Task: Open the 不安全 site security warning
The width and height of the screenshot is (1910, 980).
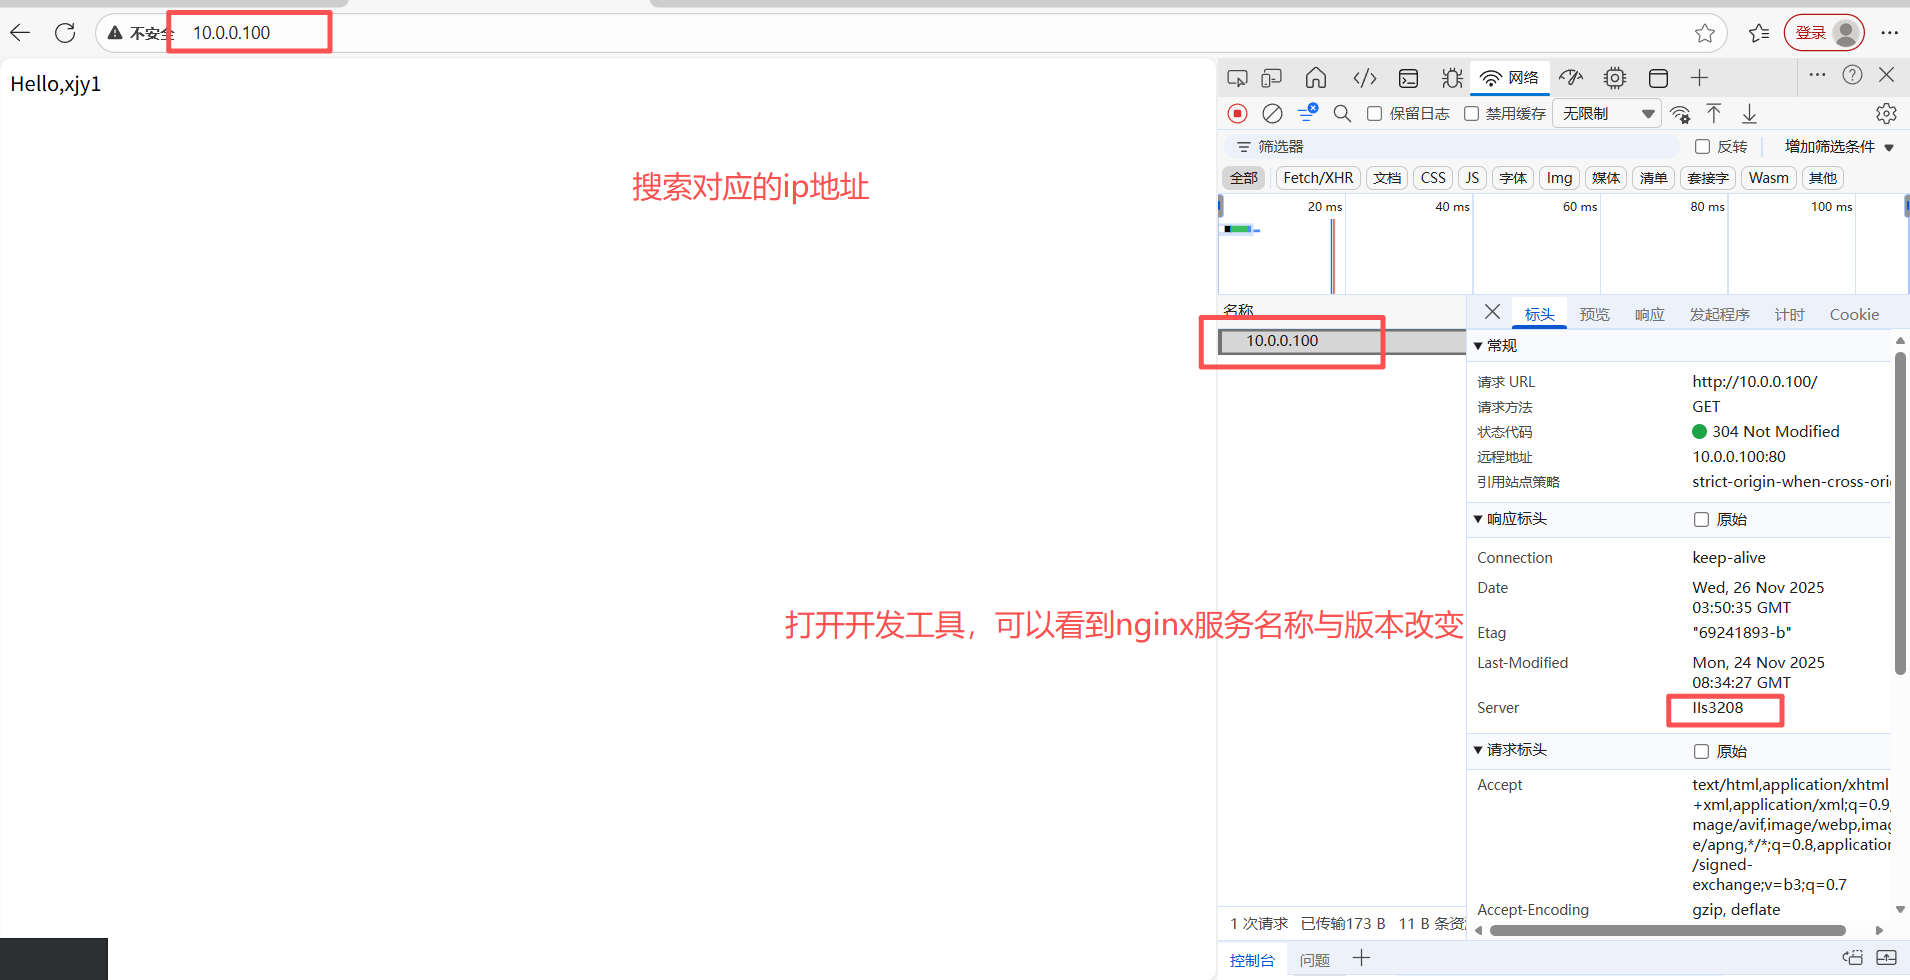Action: coord(140,33)
